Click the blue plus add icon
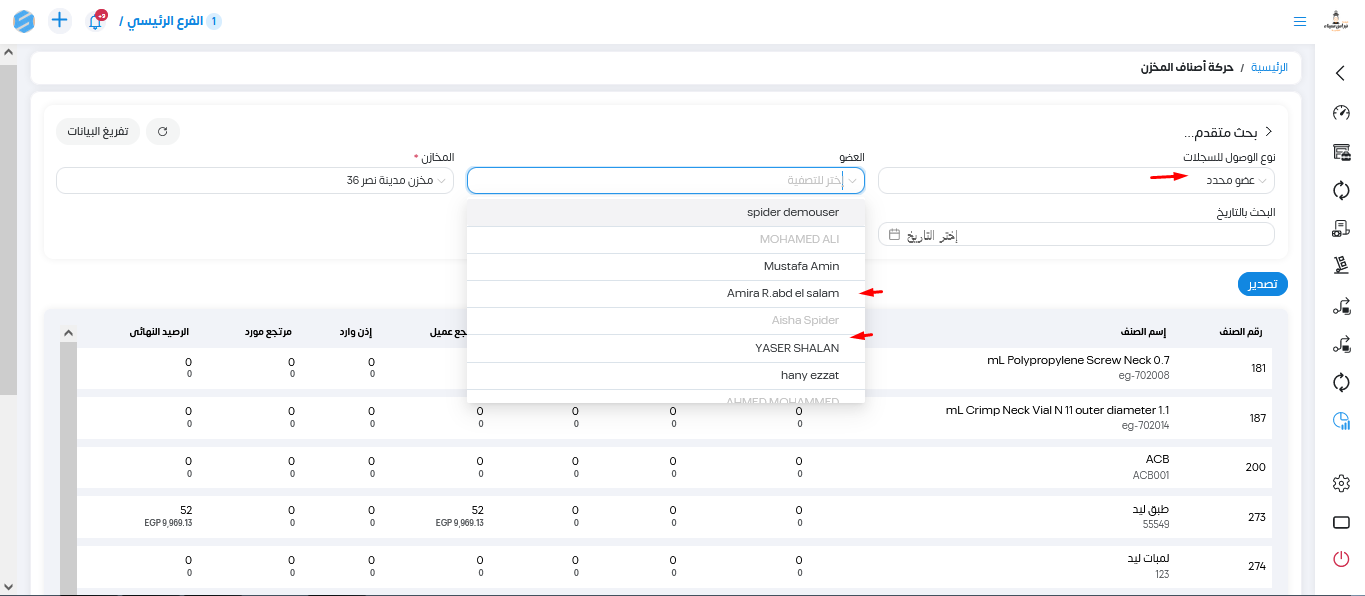This screenshot has width=1365, height=596. point(60,20)
